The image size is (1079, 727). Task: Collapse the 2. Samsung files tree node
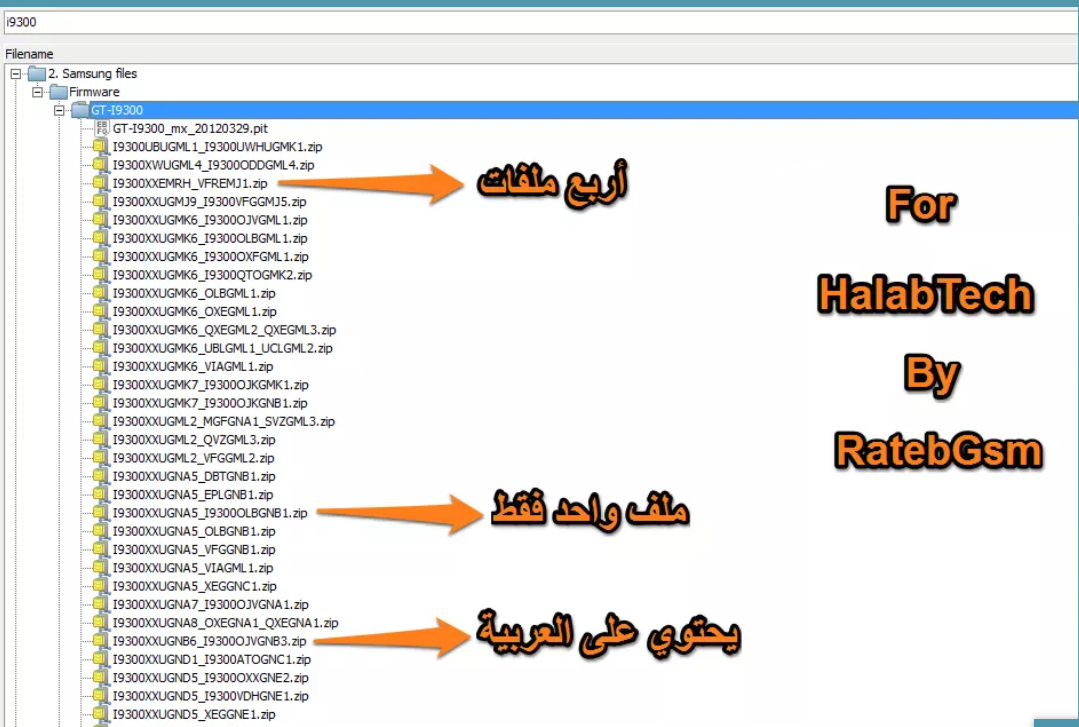[16, 74]
